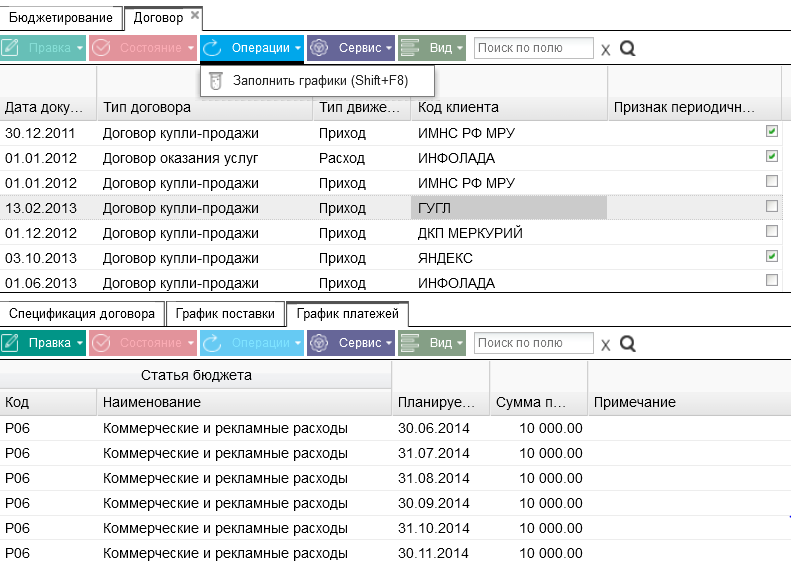
Task: Click the gear icon on upper Сервис button
Action: 319,48
